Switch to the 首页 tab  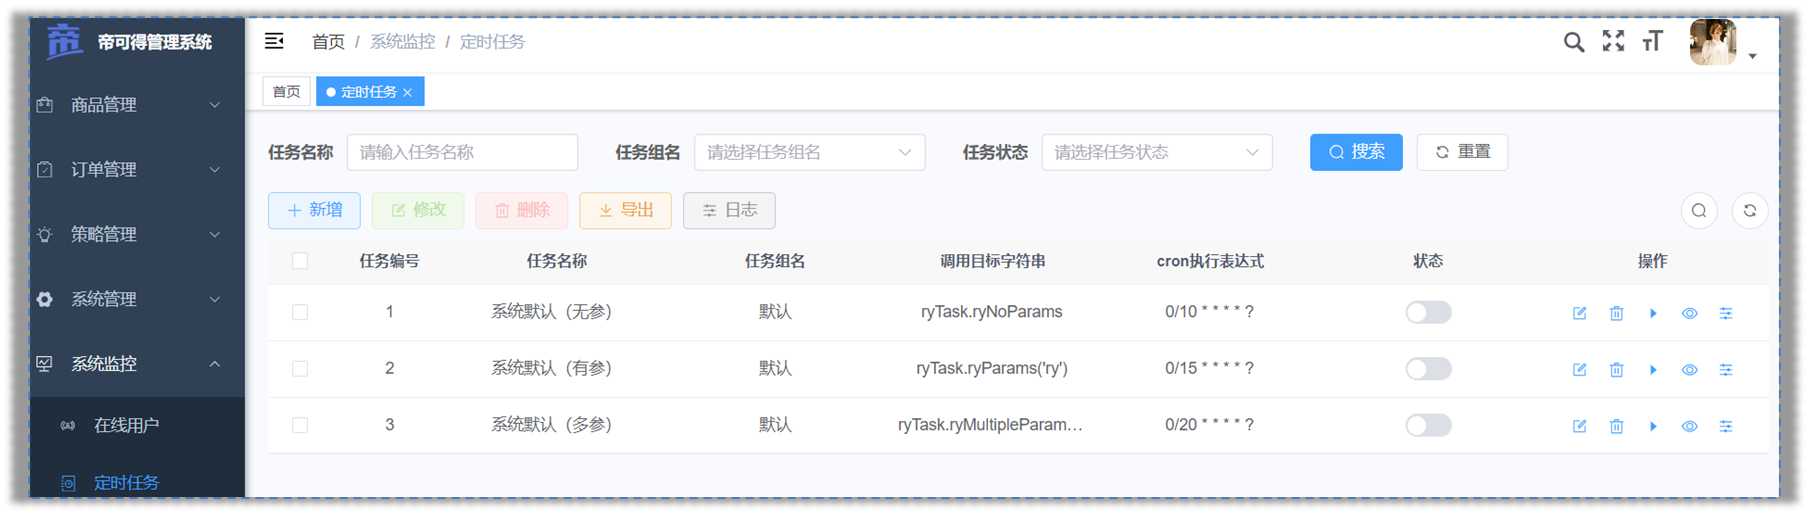point(286,92)
